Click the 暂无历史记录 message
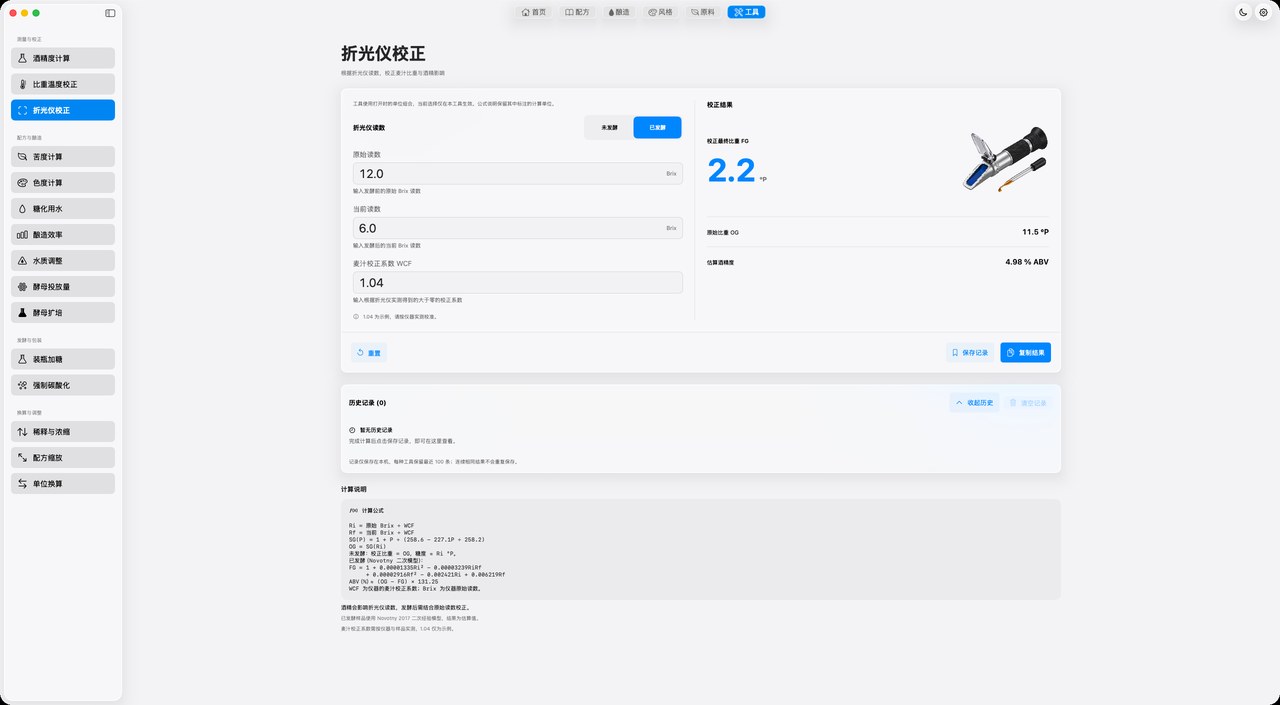The image size is (1280, 705). coord(376,430)
